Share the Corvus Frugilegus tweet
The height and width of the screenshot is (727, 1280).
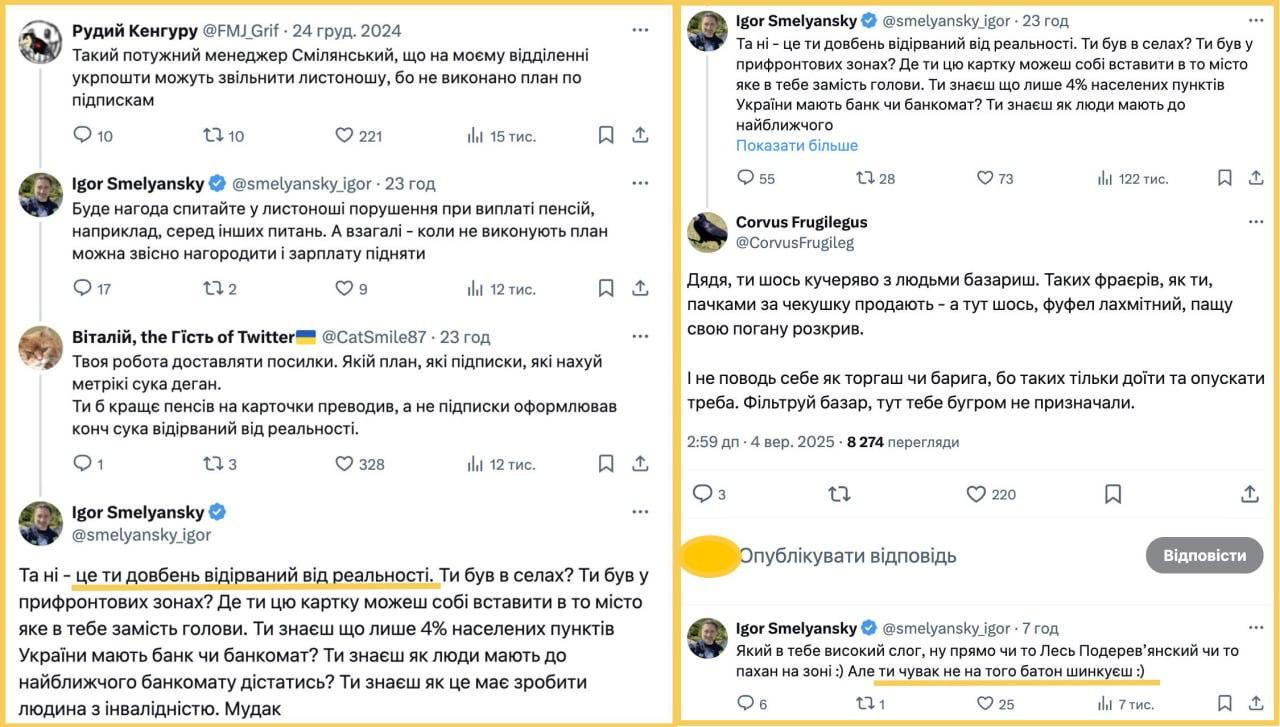pos(1249,494)
